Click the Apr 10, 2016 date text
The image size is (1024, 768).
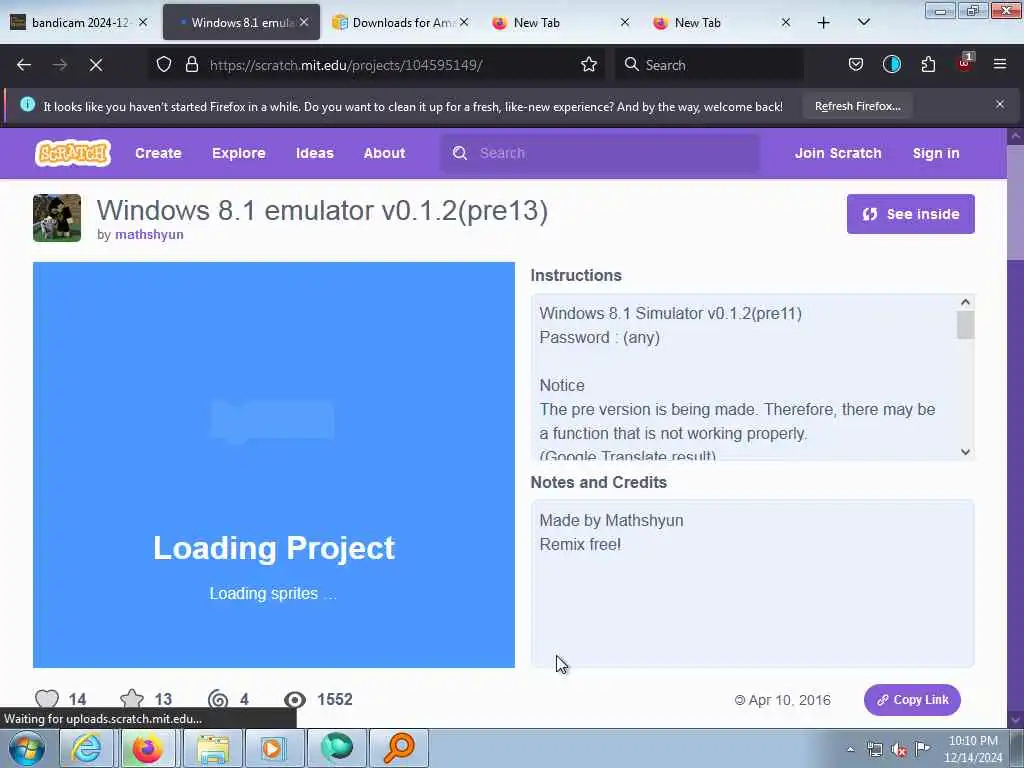789,700
